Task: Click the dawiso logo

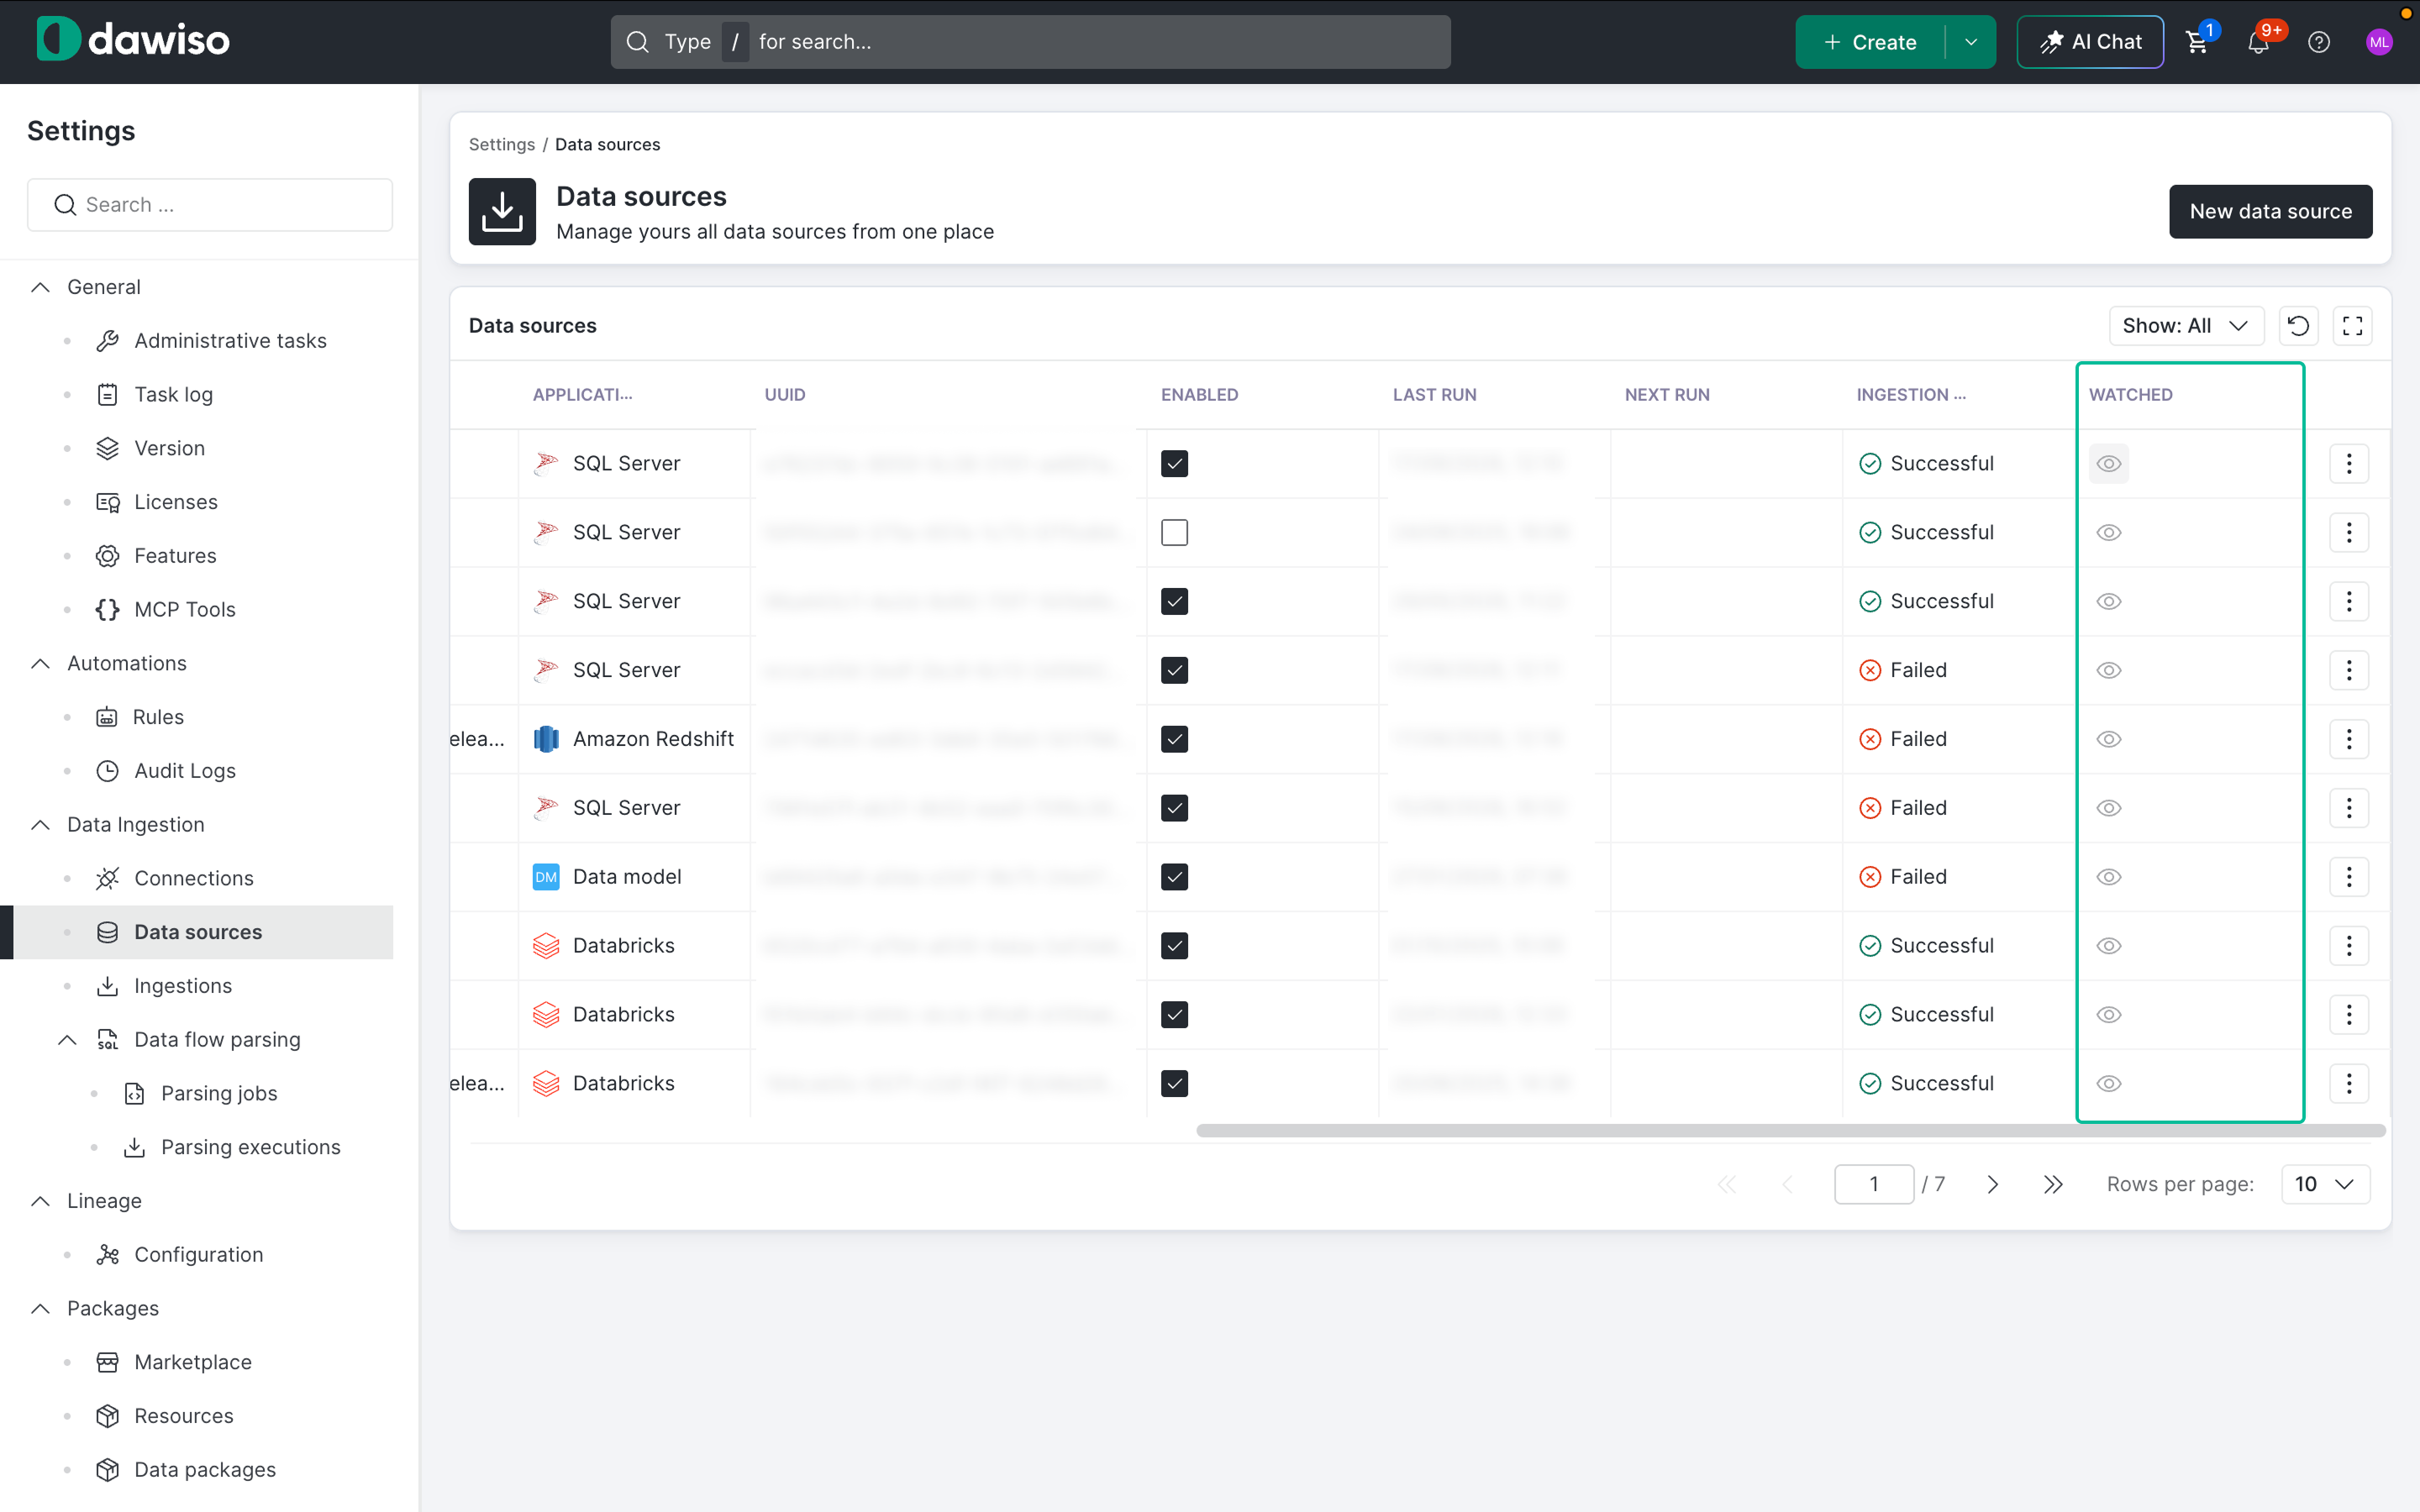Action: (x=133, y=40)
